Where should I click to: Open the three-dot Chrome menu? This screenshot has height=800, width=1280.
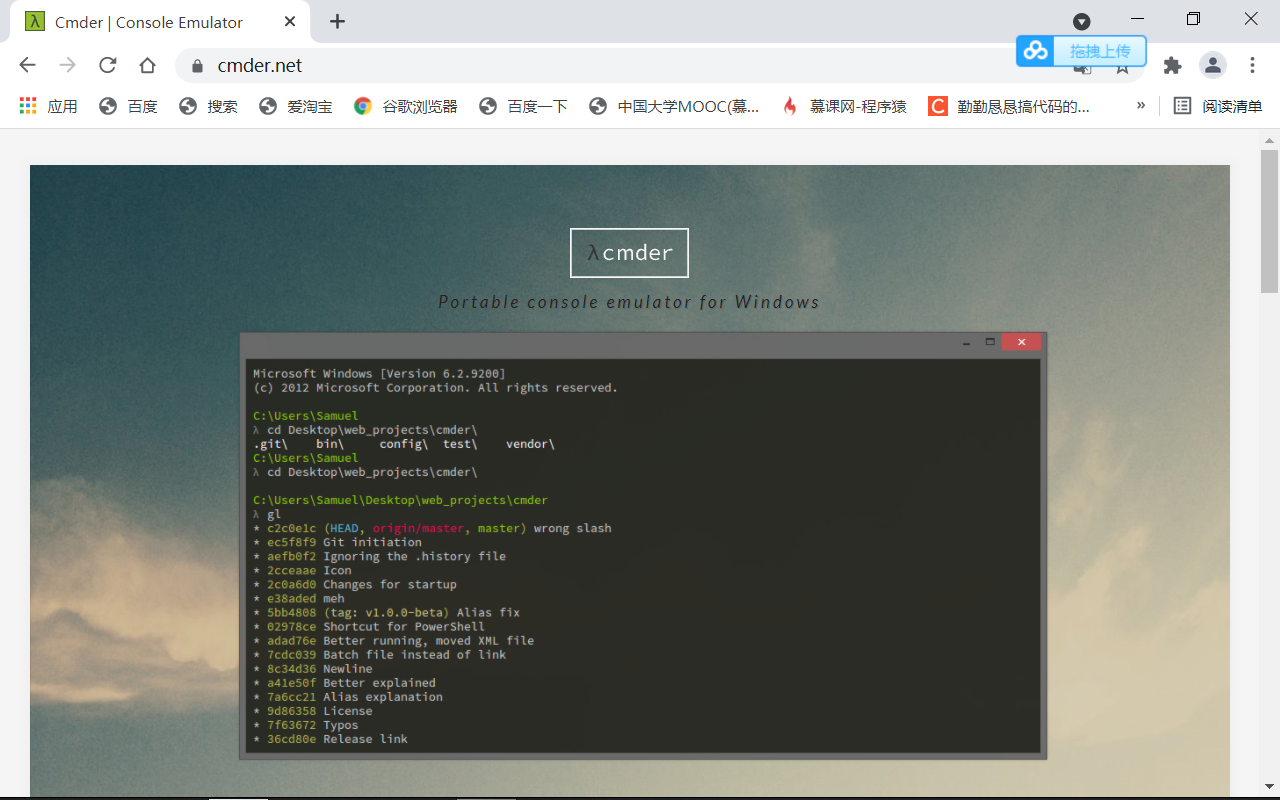(1252, 65)
